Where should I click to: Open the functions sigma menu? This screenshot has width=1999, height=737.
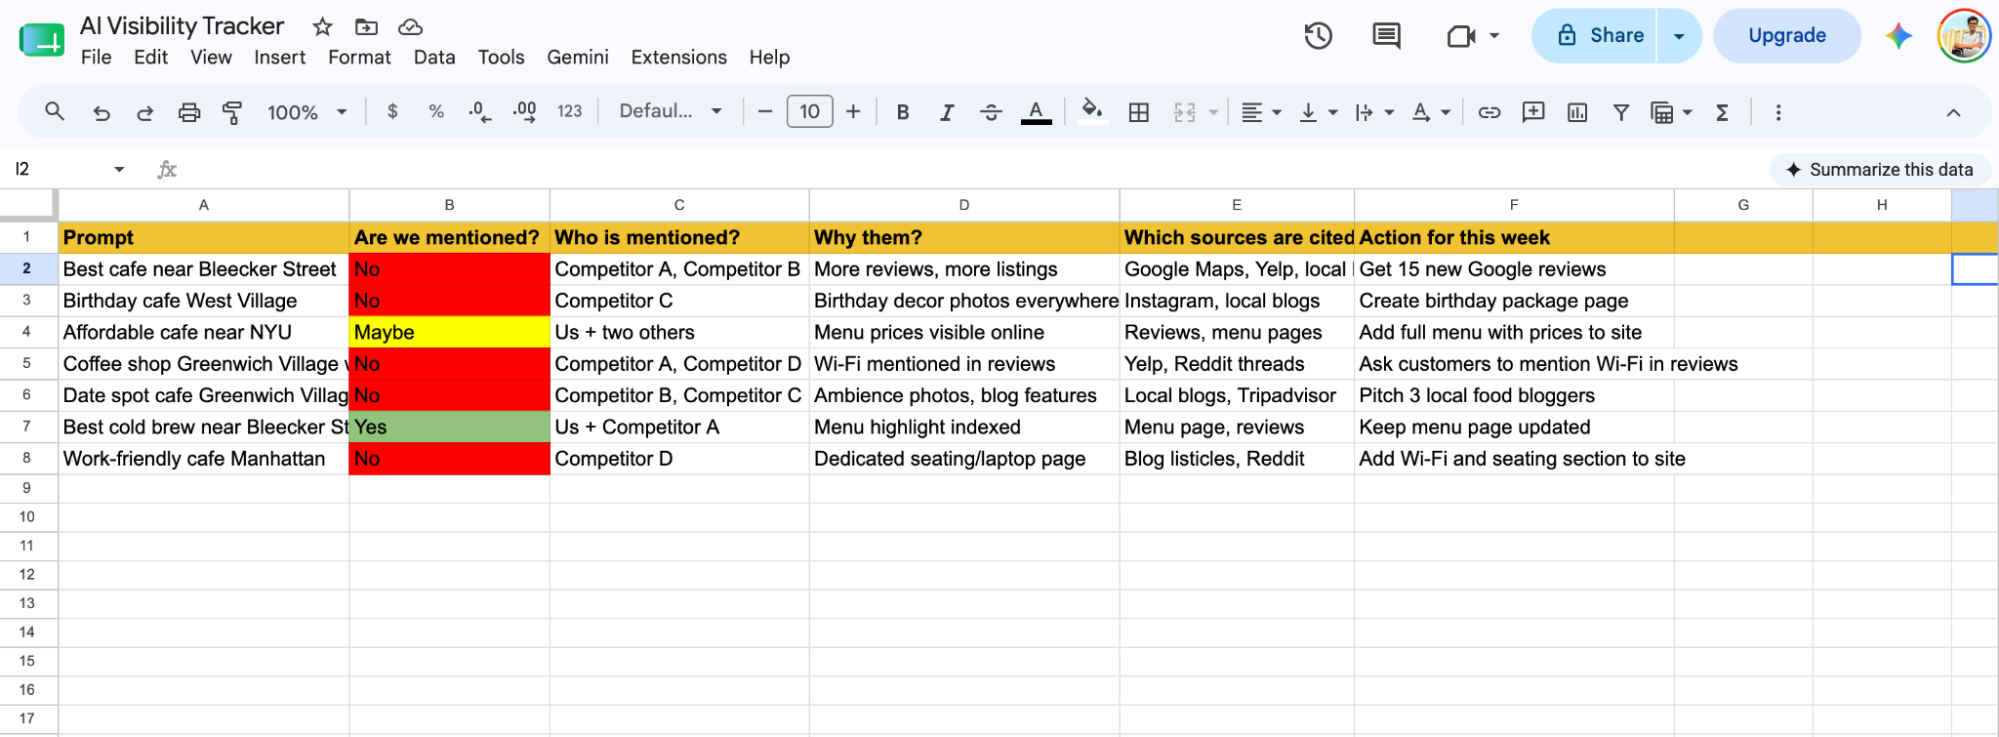1722,112
